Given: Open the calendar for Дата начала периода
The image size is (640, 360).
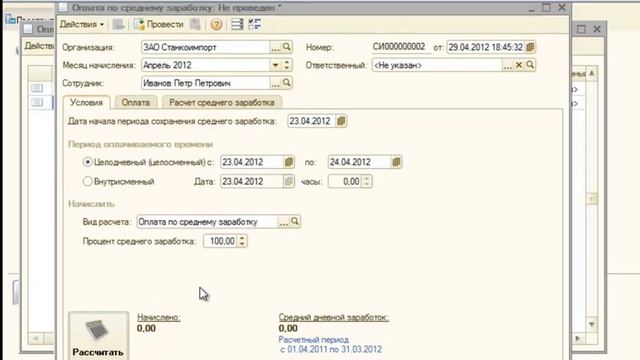Looking at the screenshot, I should [341, 121].
